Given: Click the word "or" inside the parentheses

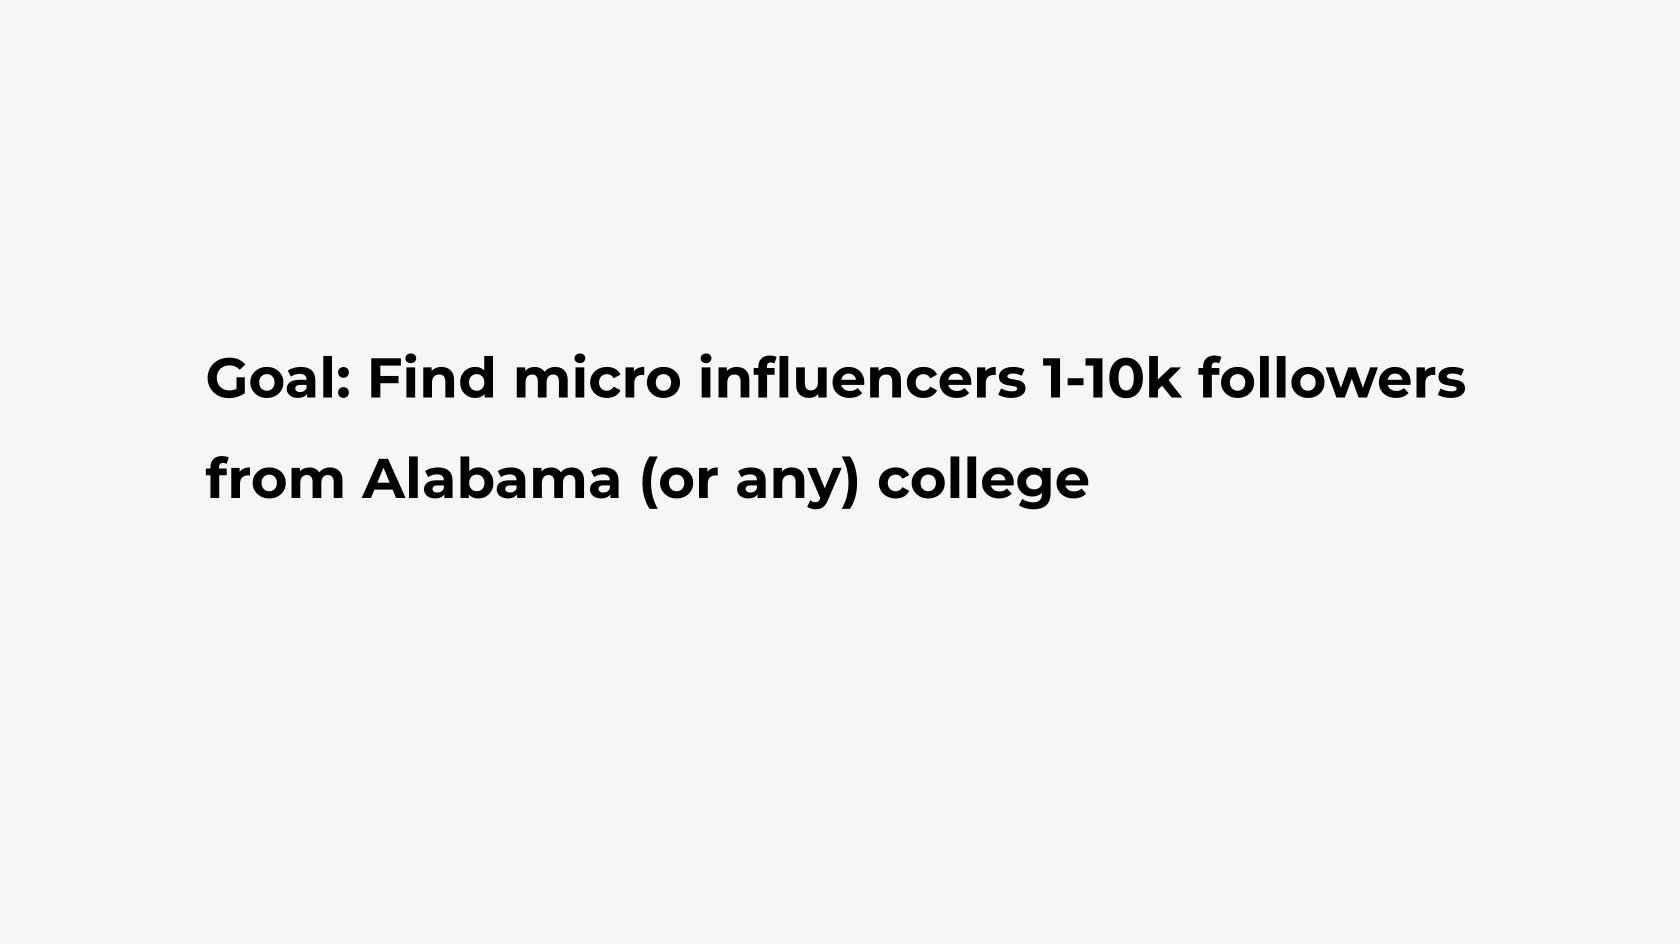Looking at the screenshot, I should click(x=689, y=482).
